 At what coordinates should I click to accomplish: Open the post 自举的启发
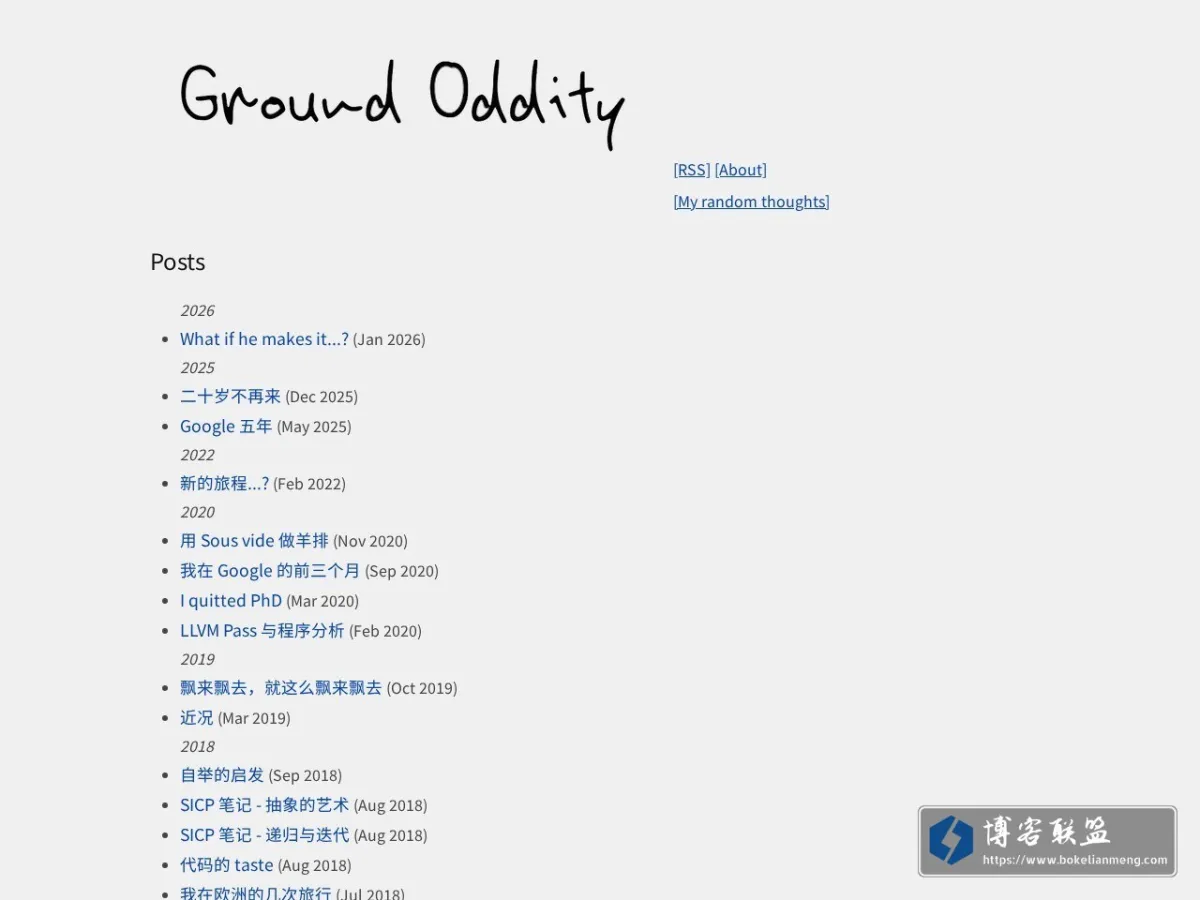pyautogui.click(x=222, y=774)
